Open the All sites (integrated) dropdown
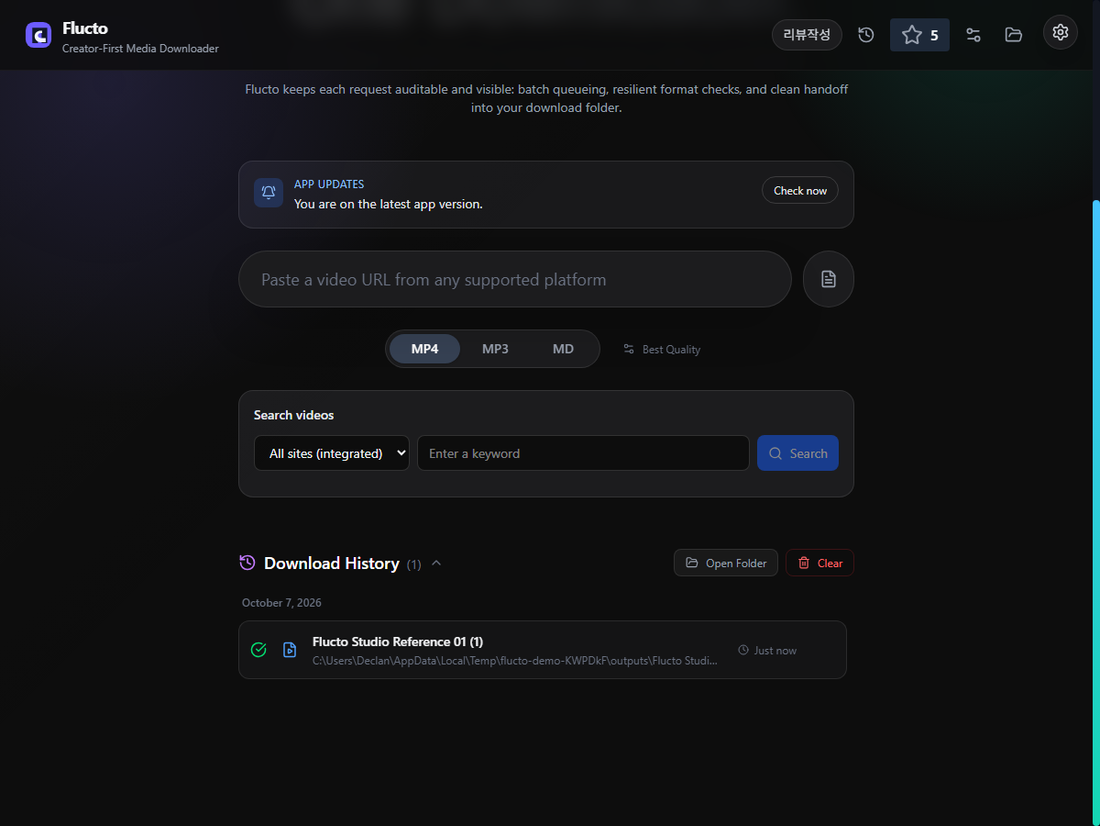1100x826 pixels. (332, 453)
